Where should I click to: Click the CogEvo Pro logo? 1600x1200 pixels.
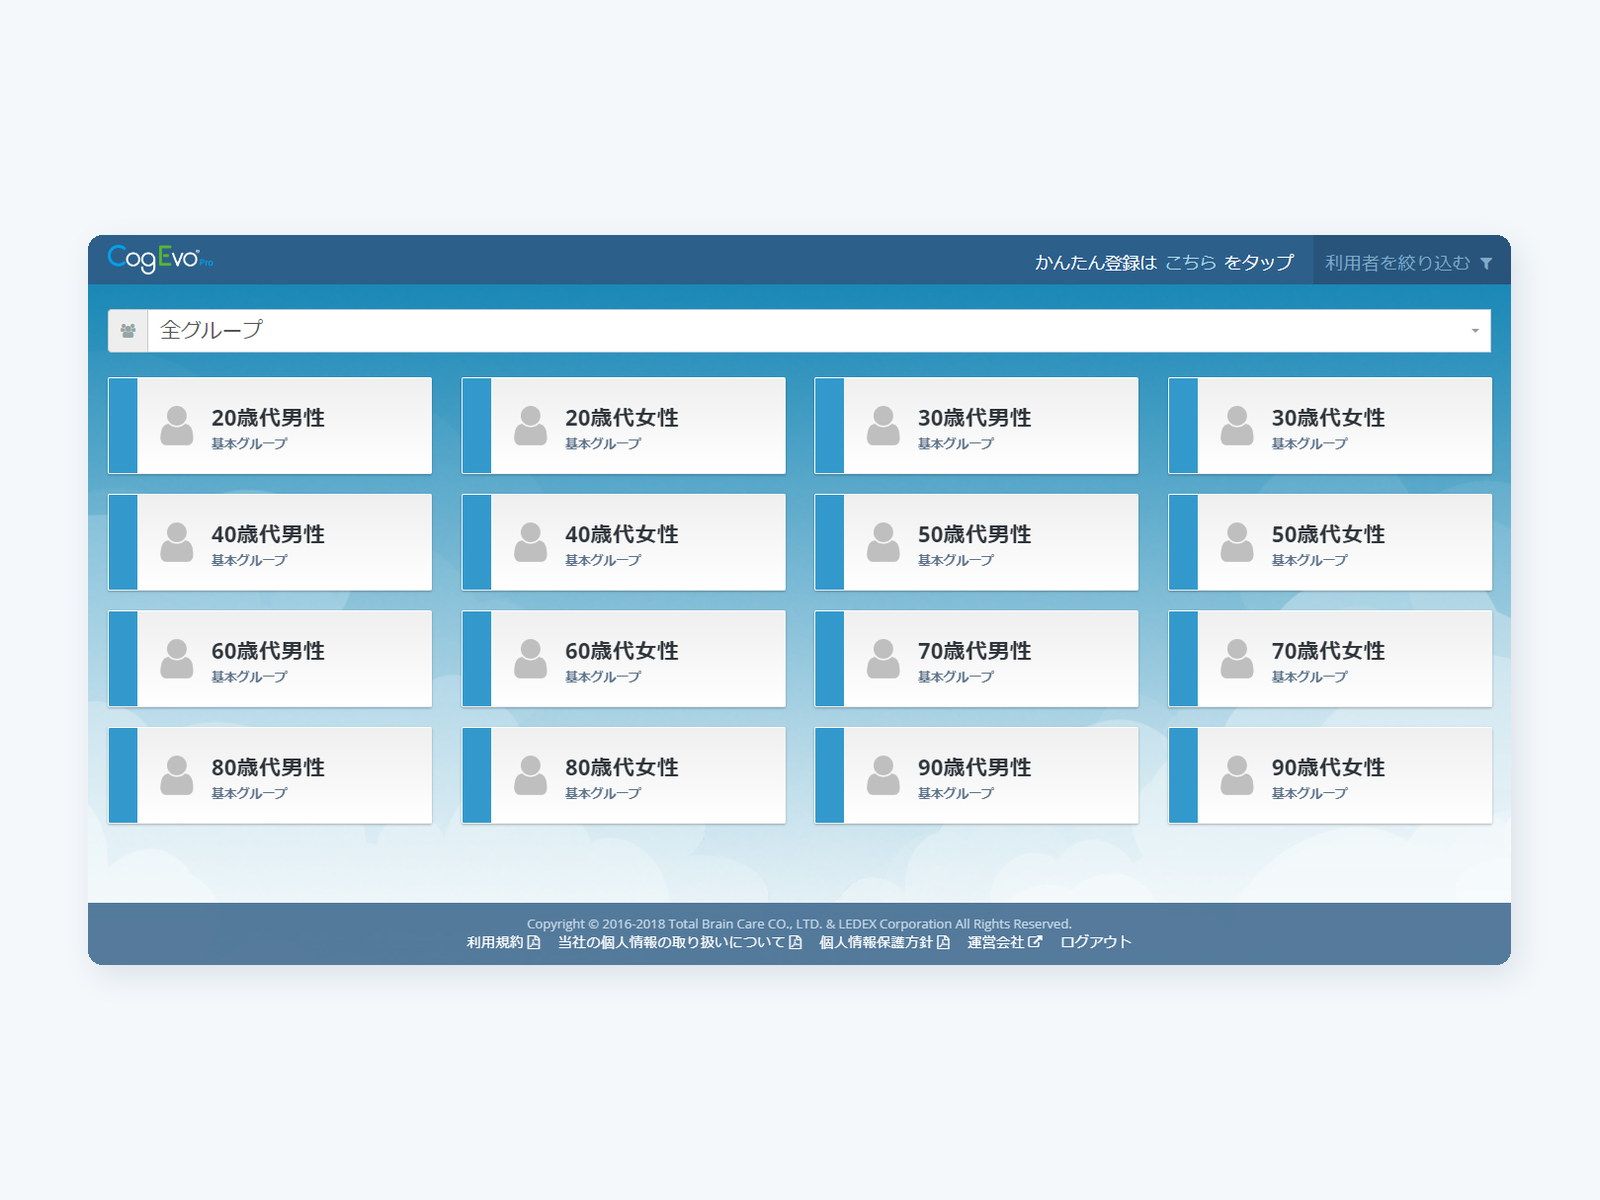[x=160, y=259]
